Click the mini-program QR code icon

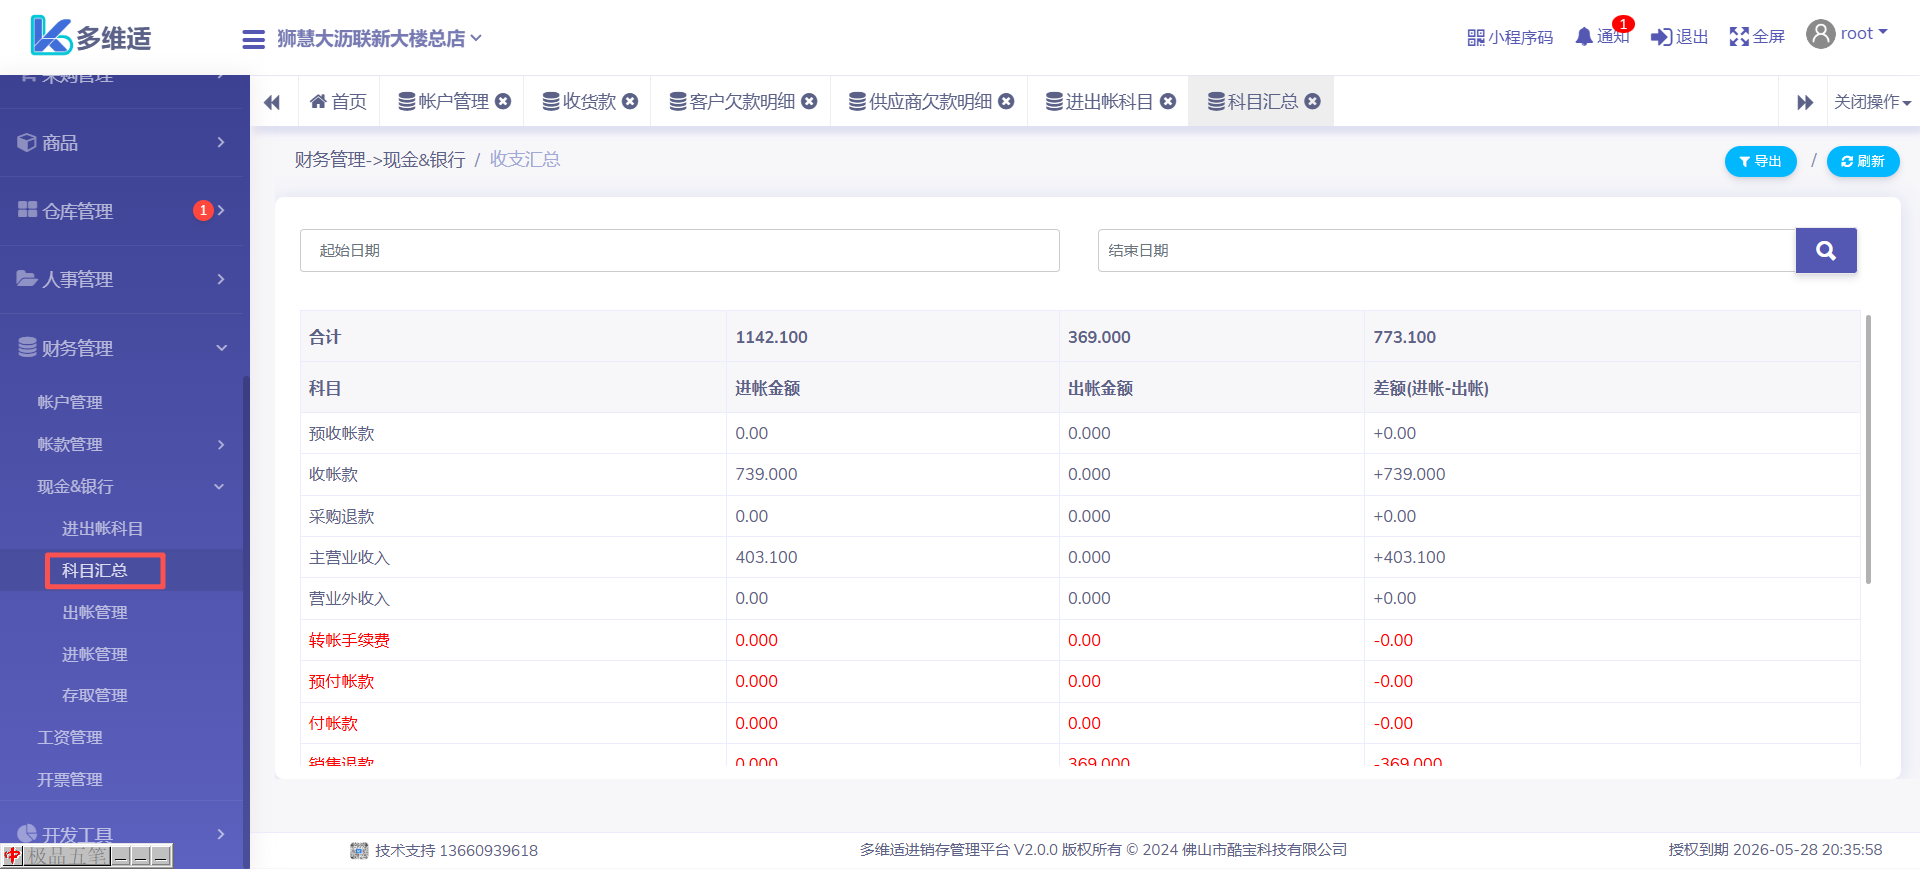[1475, 37]
